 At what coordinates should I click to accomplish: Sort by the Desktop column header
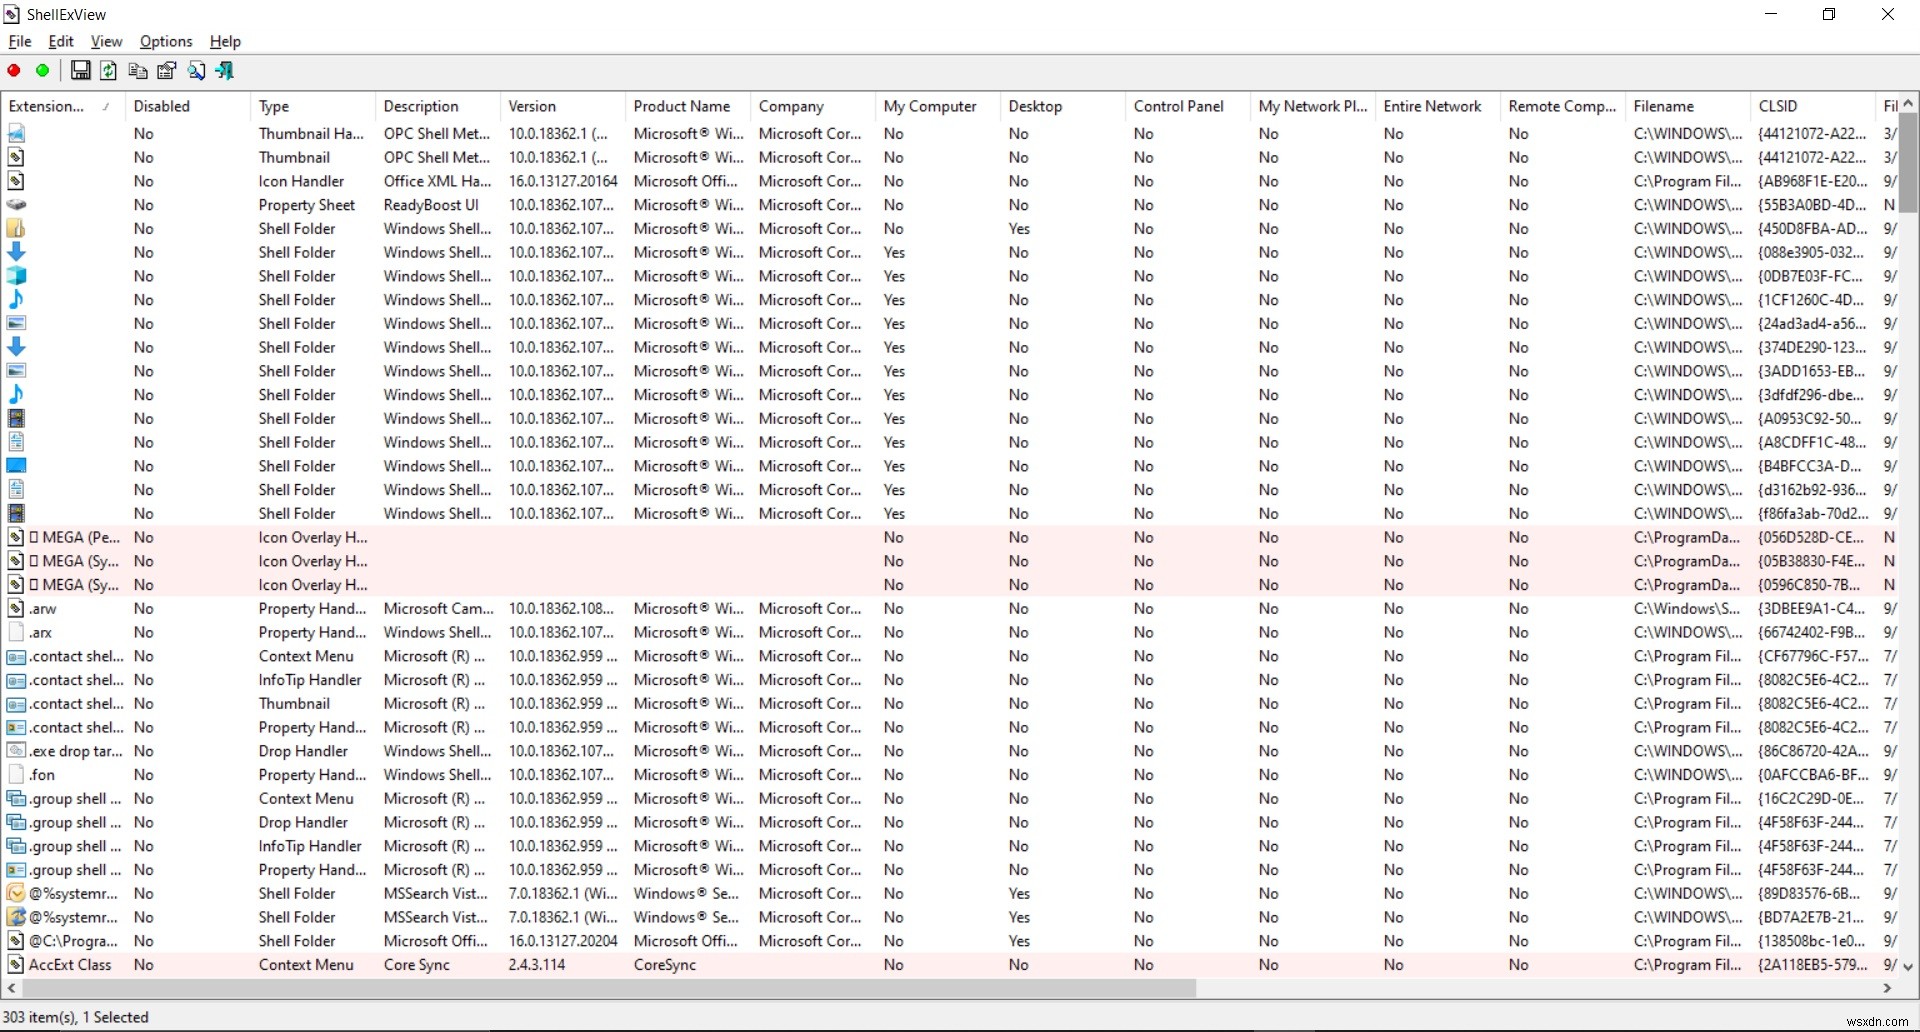[1062, 106]
